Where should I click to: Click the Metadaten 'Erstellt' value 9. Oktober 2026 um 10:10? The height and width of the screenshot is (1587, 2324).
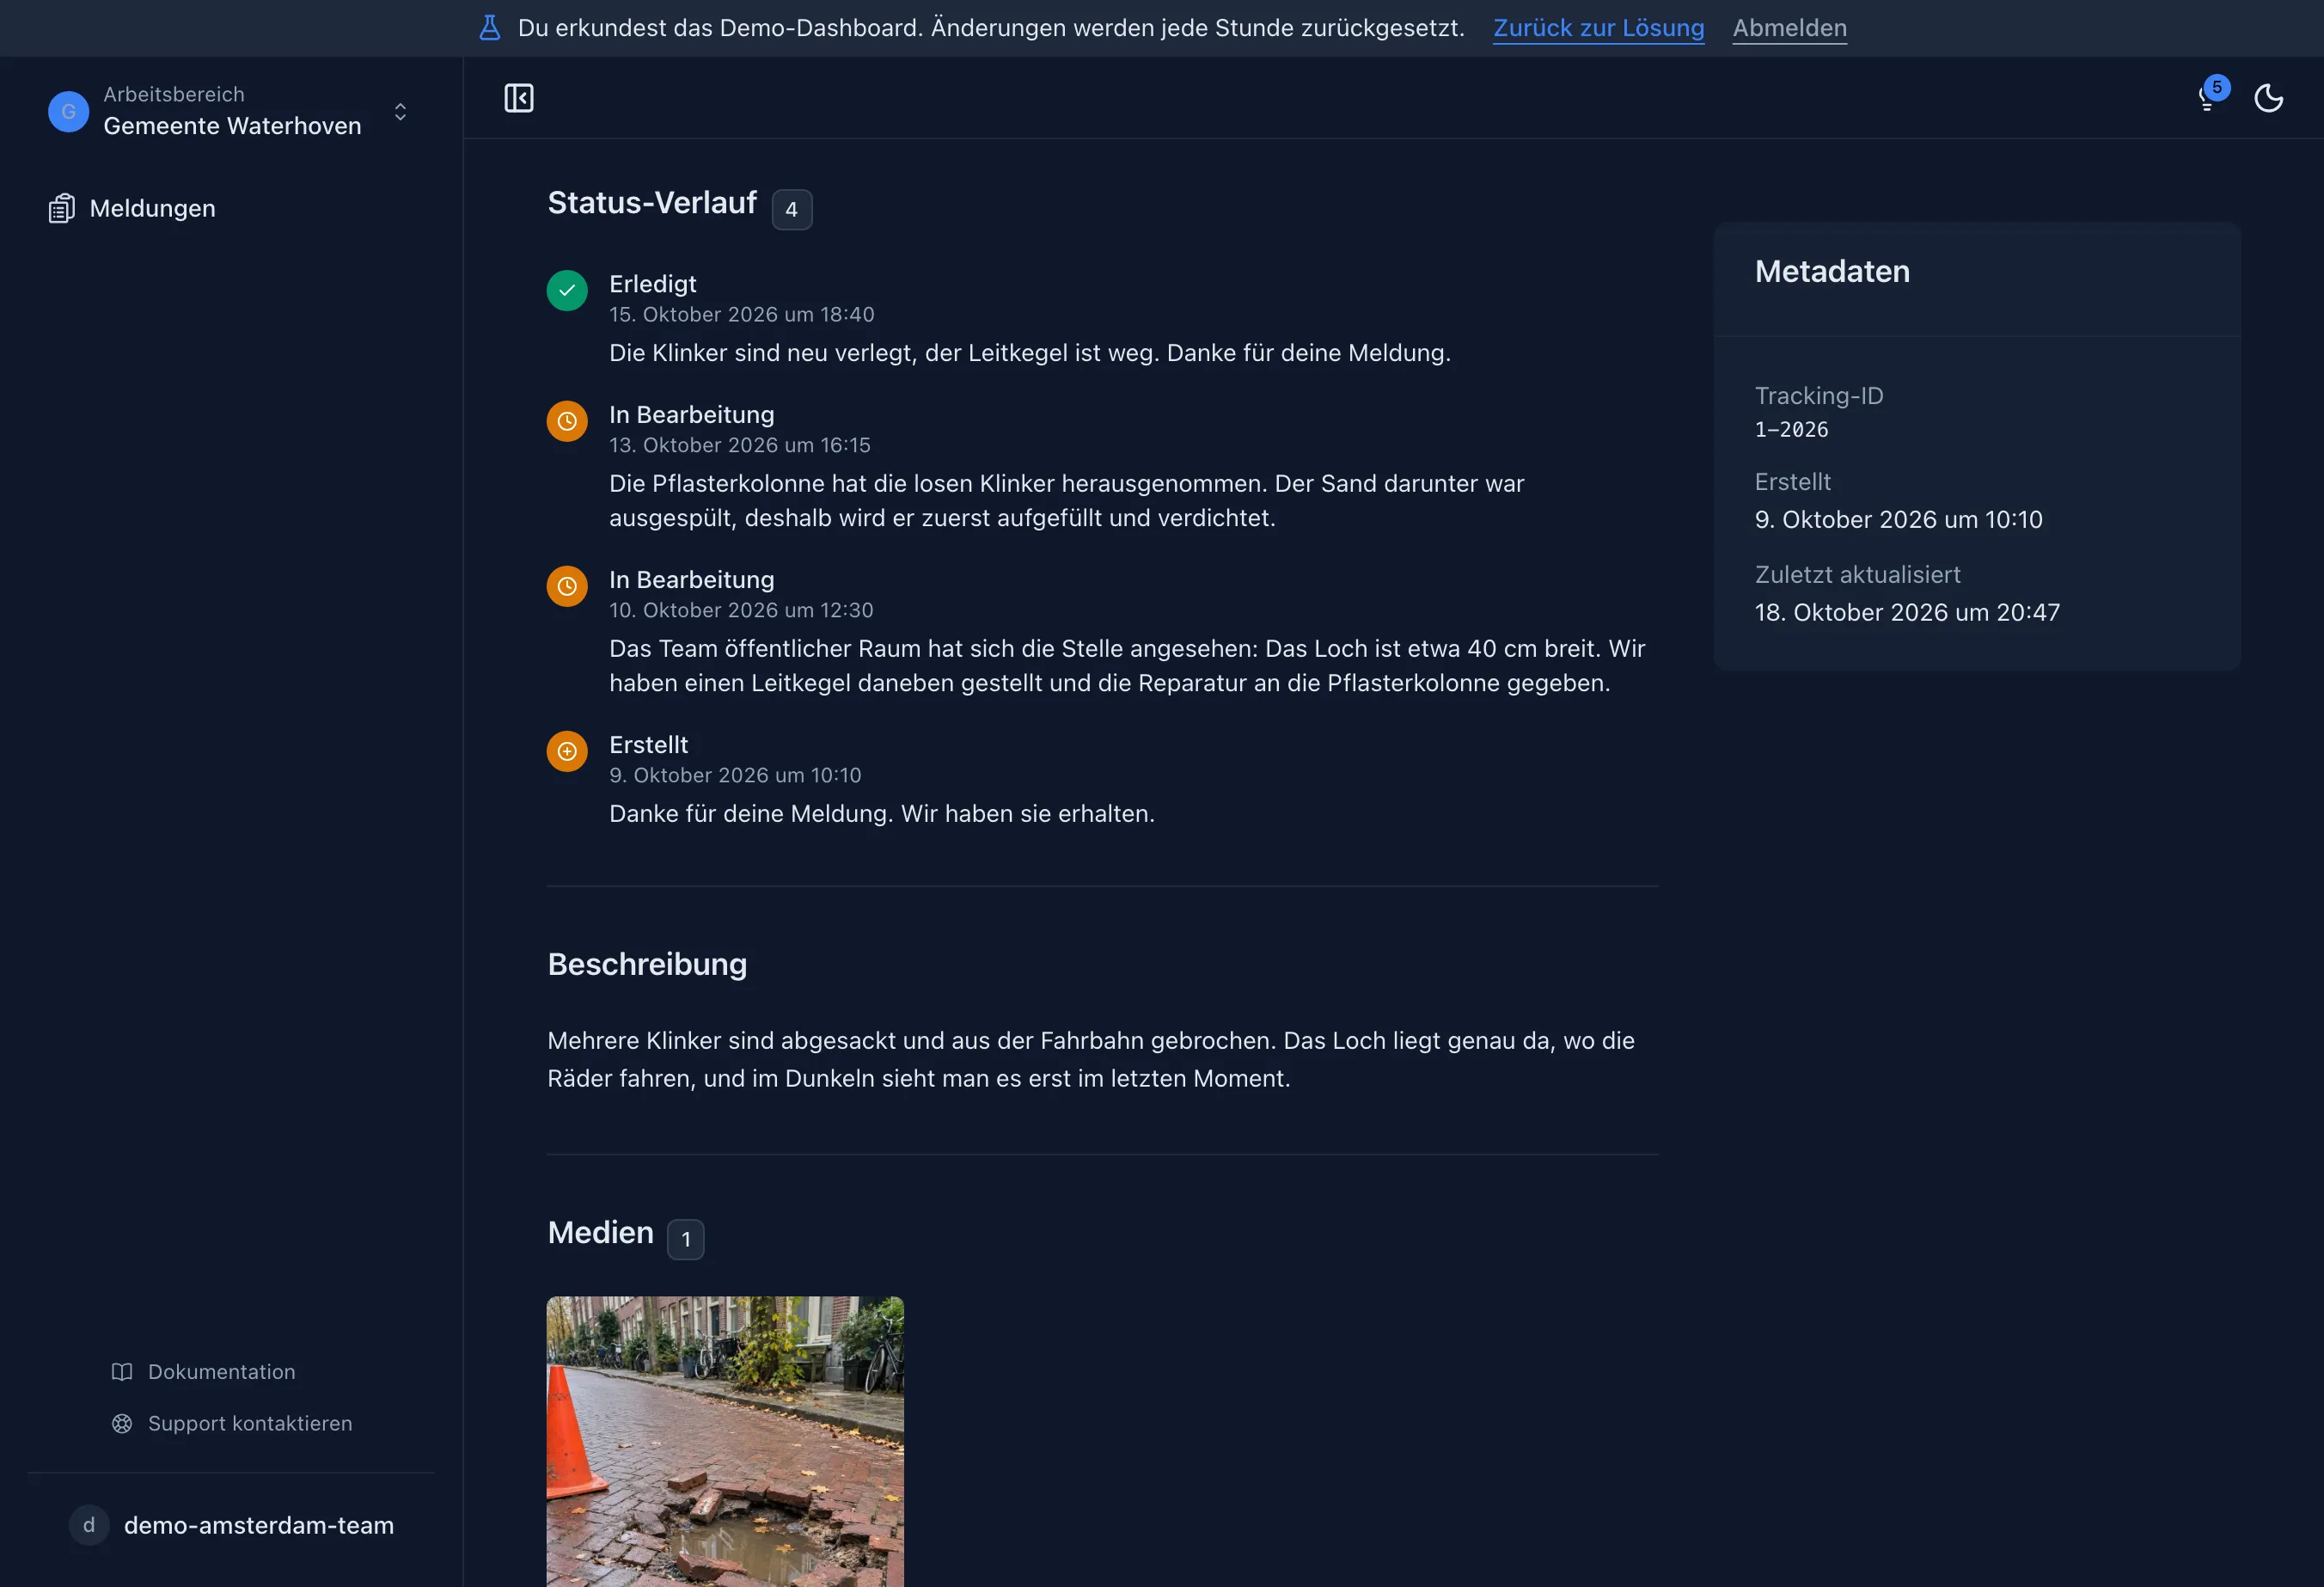pyautogui.click(x=1898, y=520)
